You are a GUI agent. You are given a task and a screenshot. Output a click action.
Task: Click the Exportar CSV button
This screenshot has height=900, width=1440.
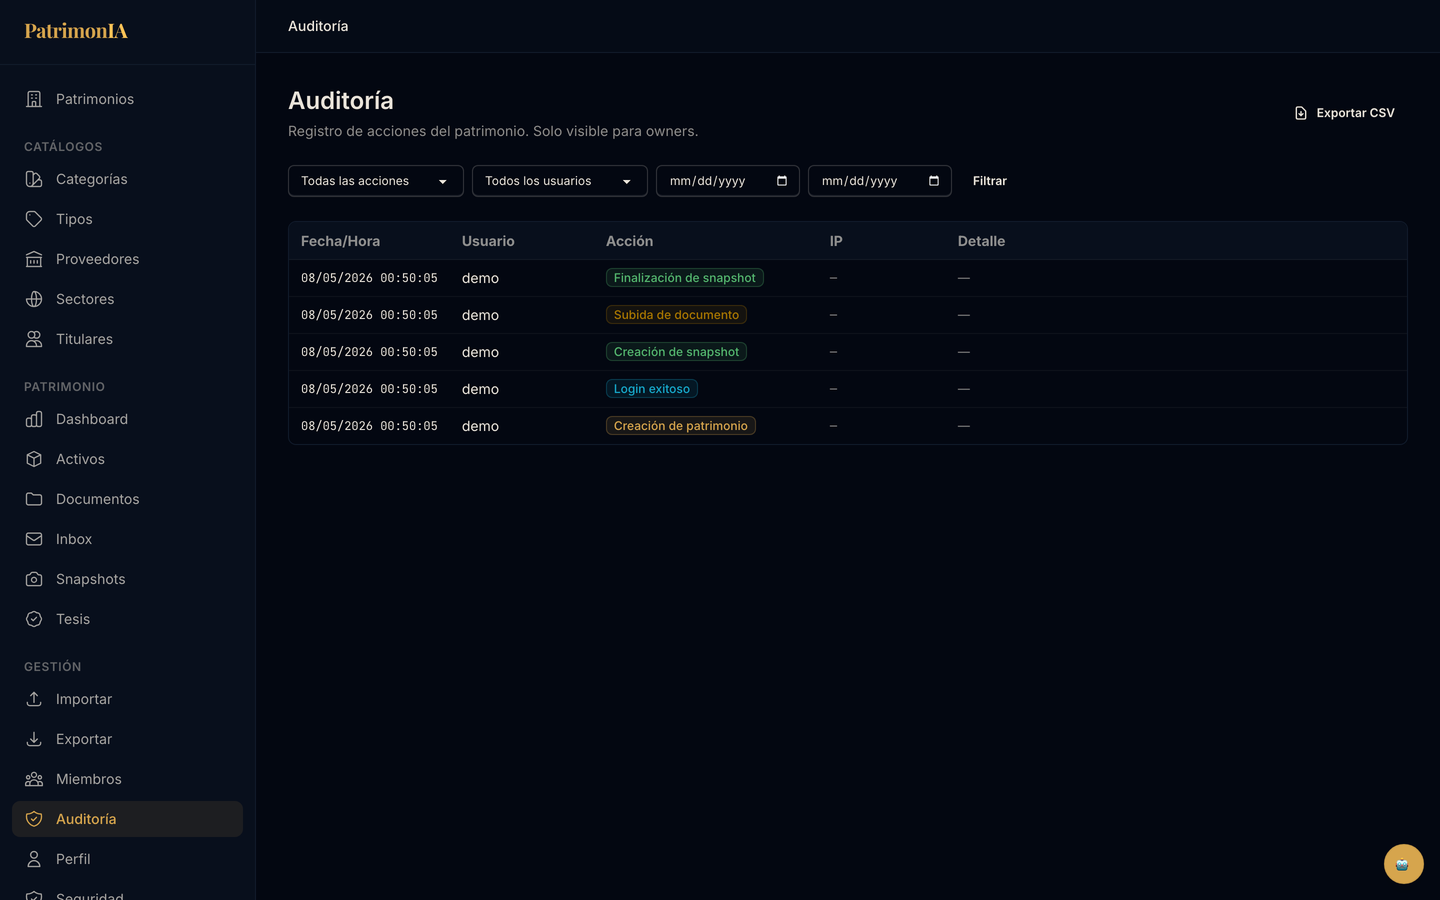pyautogui.click(x=1344, y=113)
